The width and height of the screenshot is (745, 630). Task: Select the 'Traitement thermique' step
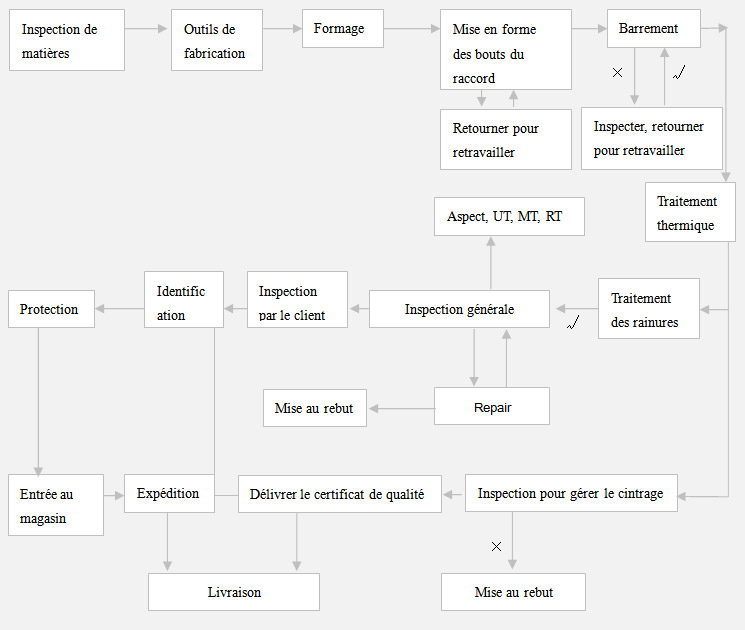(690, 212)
